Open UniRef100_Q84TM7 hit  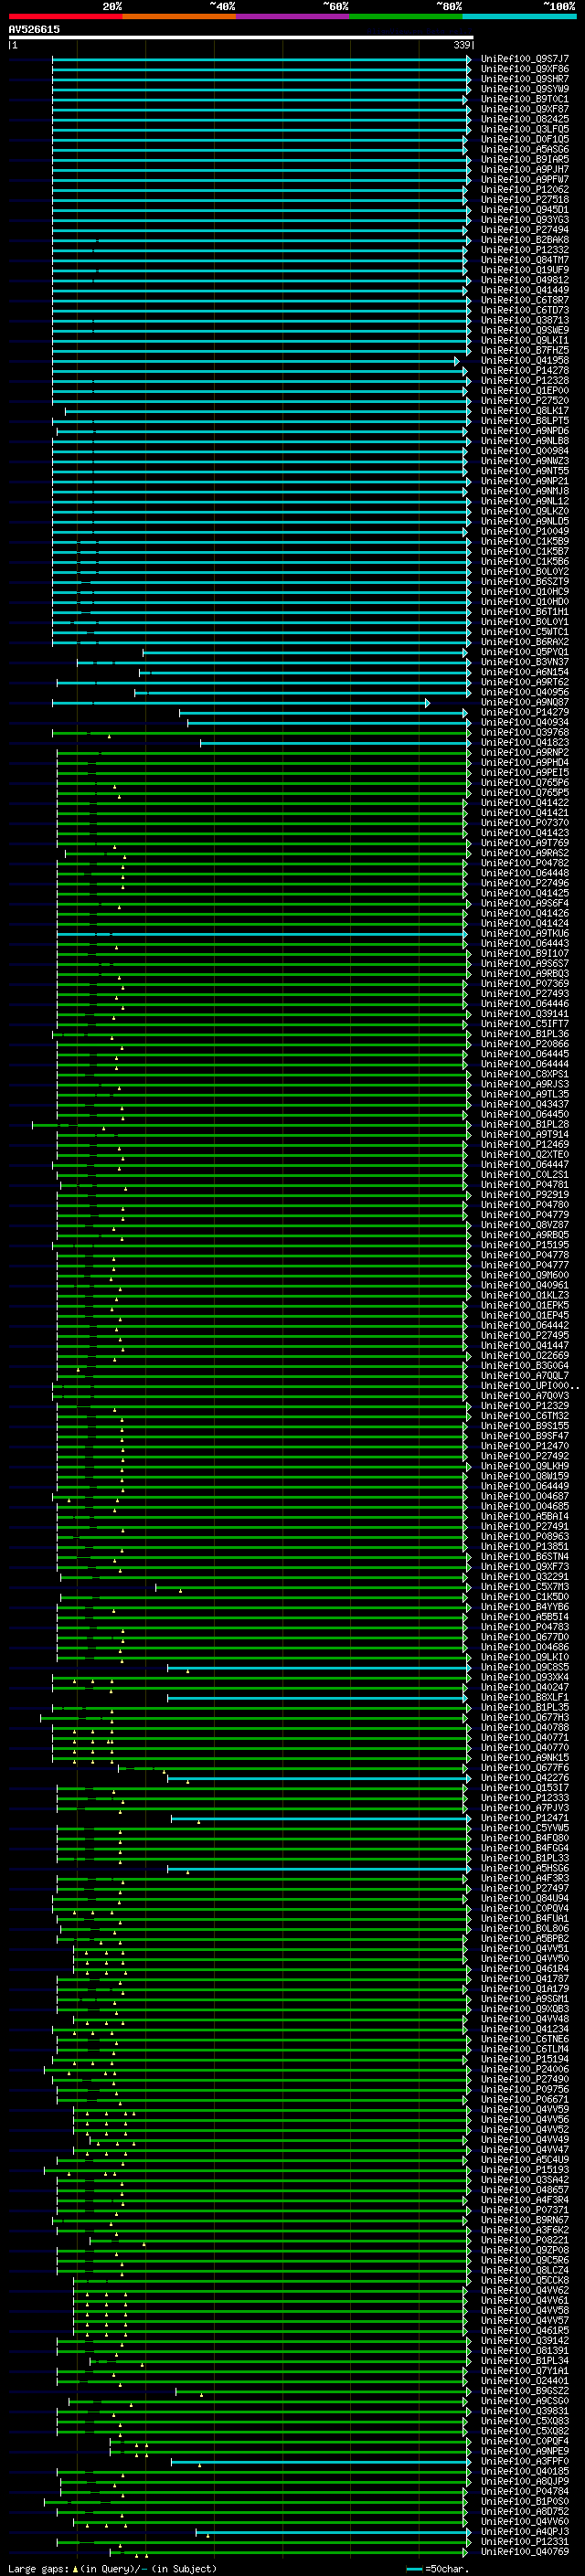tap(525, 260)
